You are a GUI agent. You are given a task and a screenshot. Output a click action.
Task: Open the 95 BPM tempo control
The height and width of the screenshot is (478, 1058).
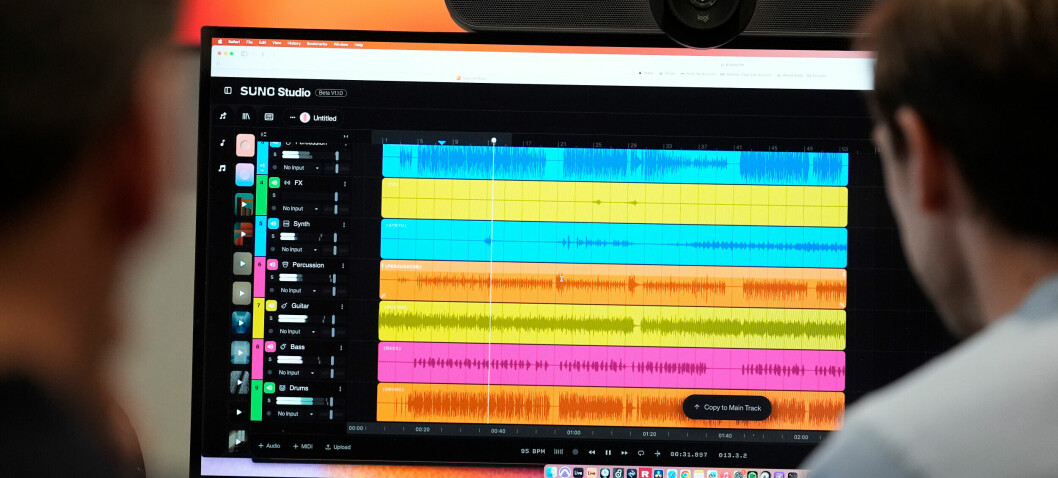532,451
